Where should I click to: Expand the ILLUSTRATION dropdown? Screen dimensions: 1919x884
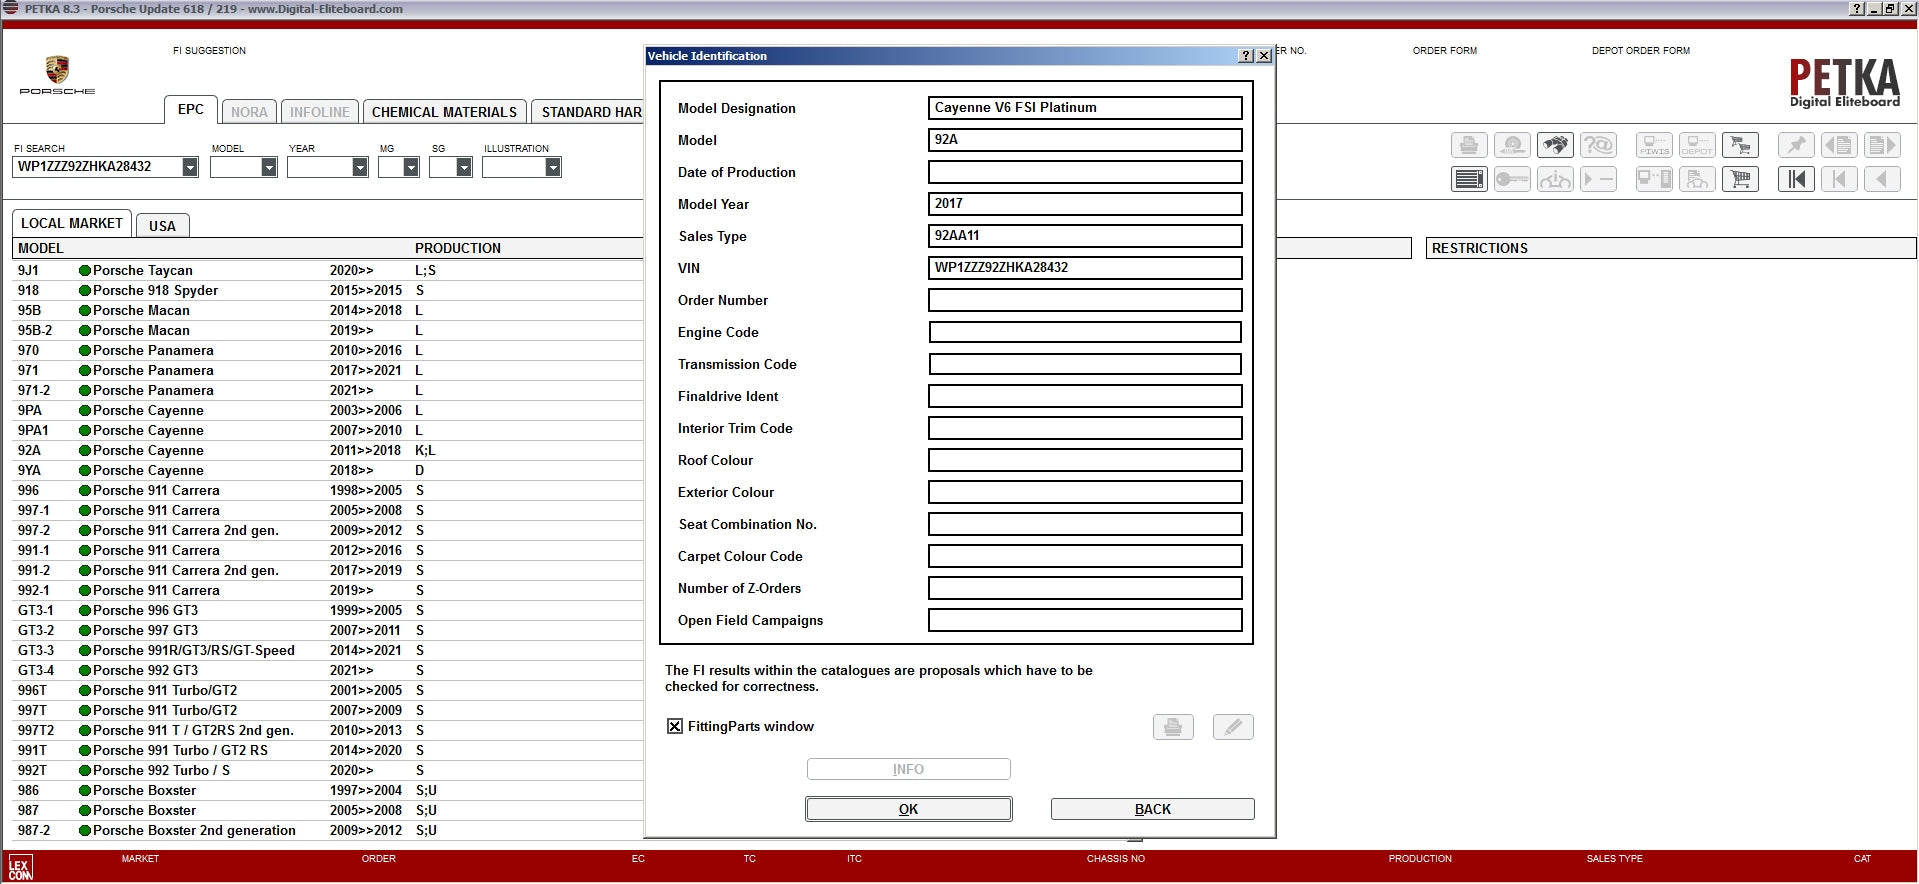[553, 168]
